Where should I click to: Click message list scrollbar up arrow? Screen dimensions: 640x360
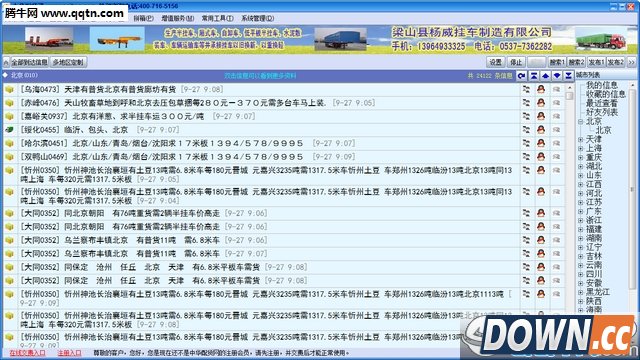(570, 88)
